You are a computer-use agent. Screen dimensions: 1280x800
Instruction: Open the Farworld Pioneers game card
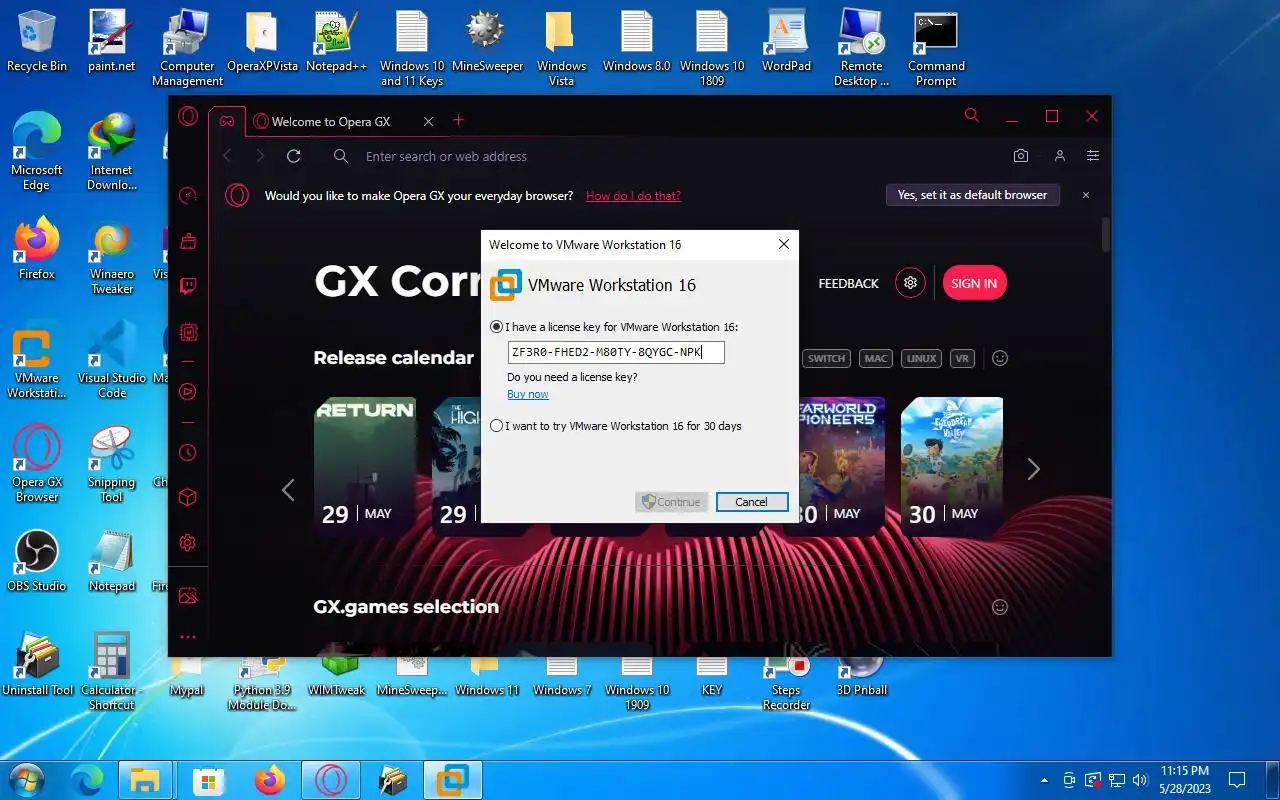click(x=841, y=466)
